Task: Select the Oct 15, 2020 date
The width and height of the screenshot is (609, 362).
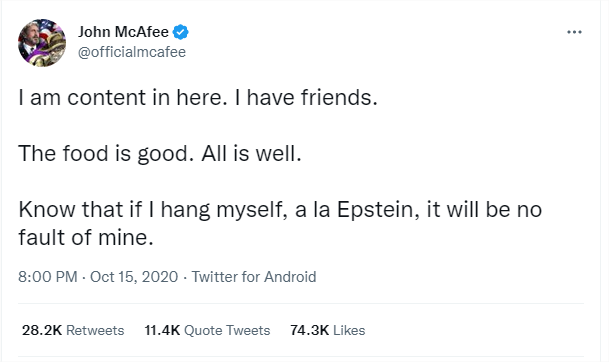Action: click(x=134, y=277)
